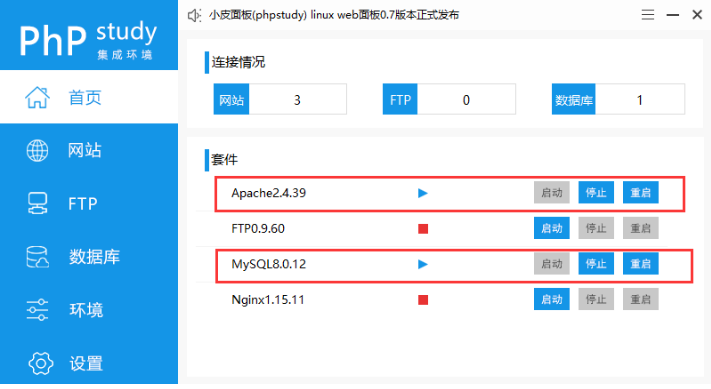This screenshot has height=389, width=711.
Task: Select the MySQL8.0.12 service name
Action: 268,264
